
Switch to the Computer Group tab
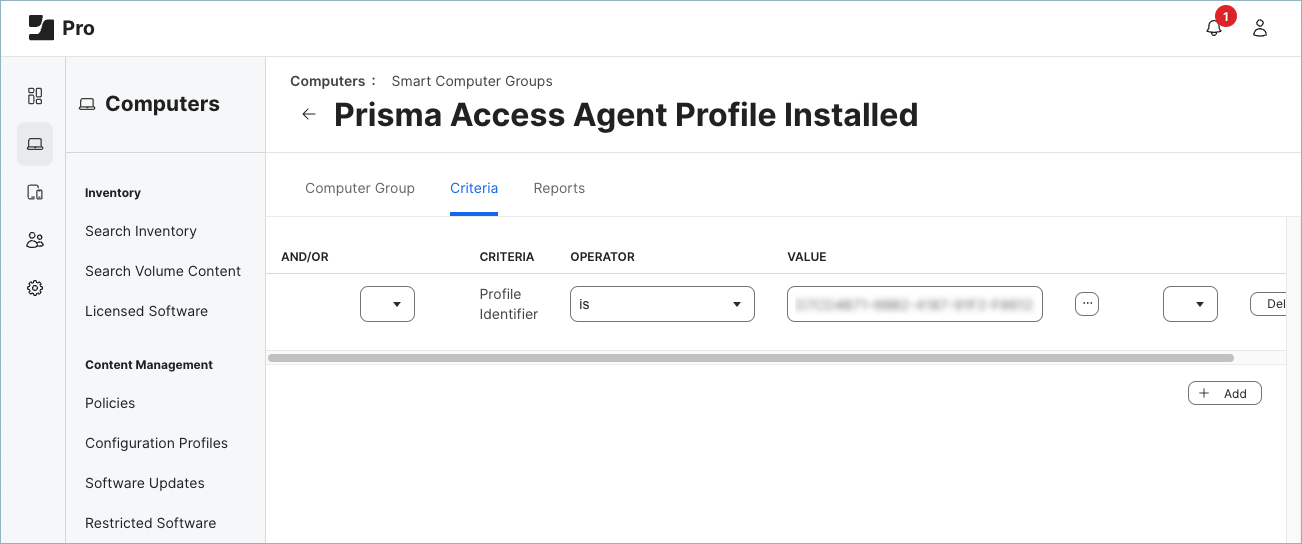point(360,188)
